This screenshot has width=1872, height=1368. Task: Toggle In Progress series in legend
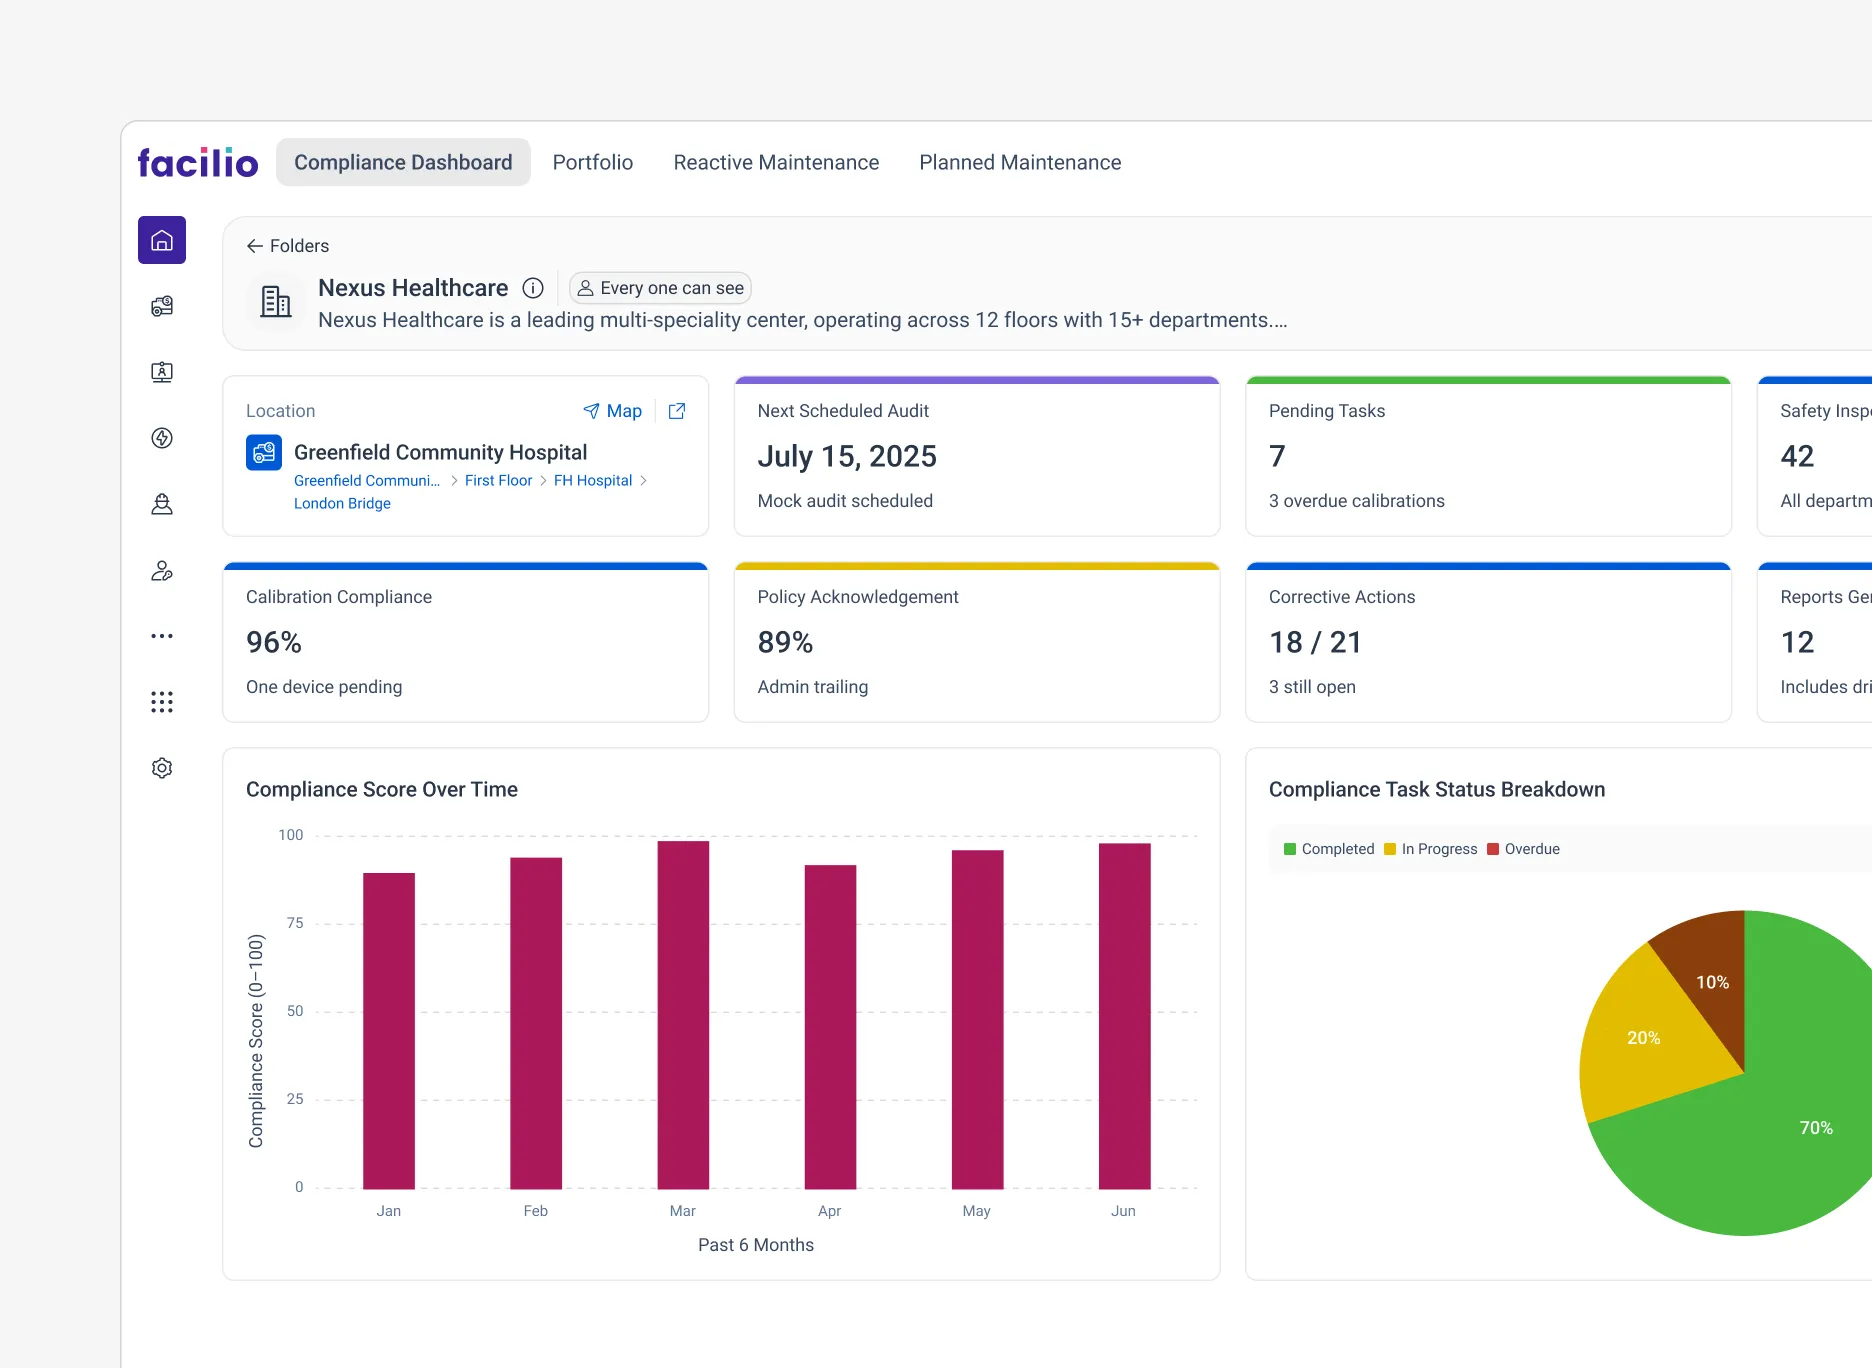[1431, 849]
